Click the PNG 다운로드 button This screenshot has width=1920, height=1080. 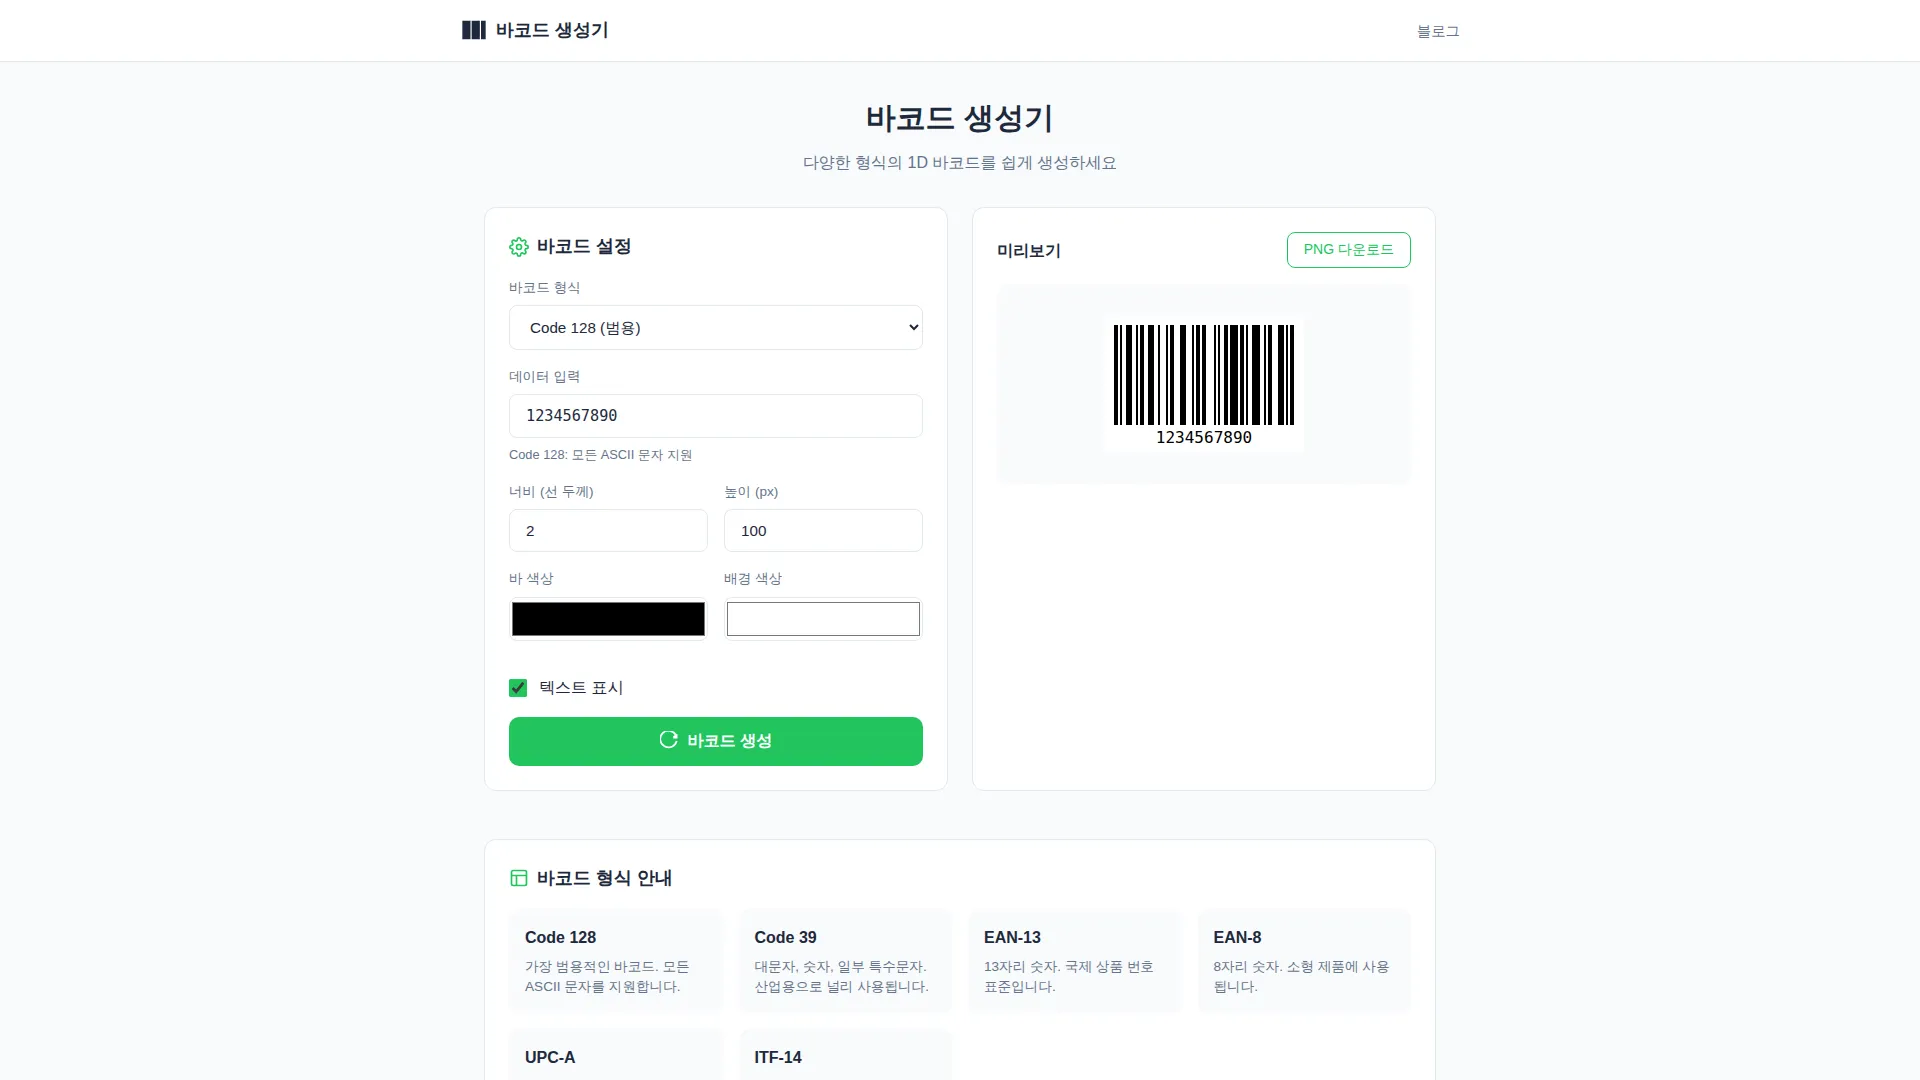point(1348,250)
